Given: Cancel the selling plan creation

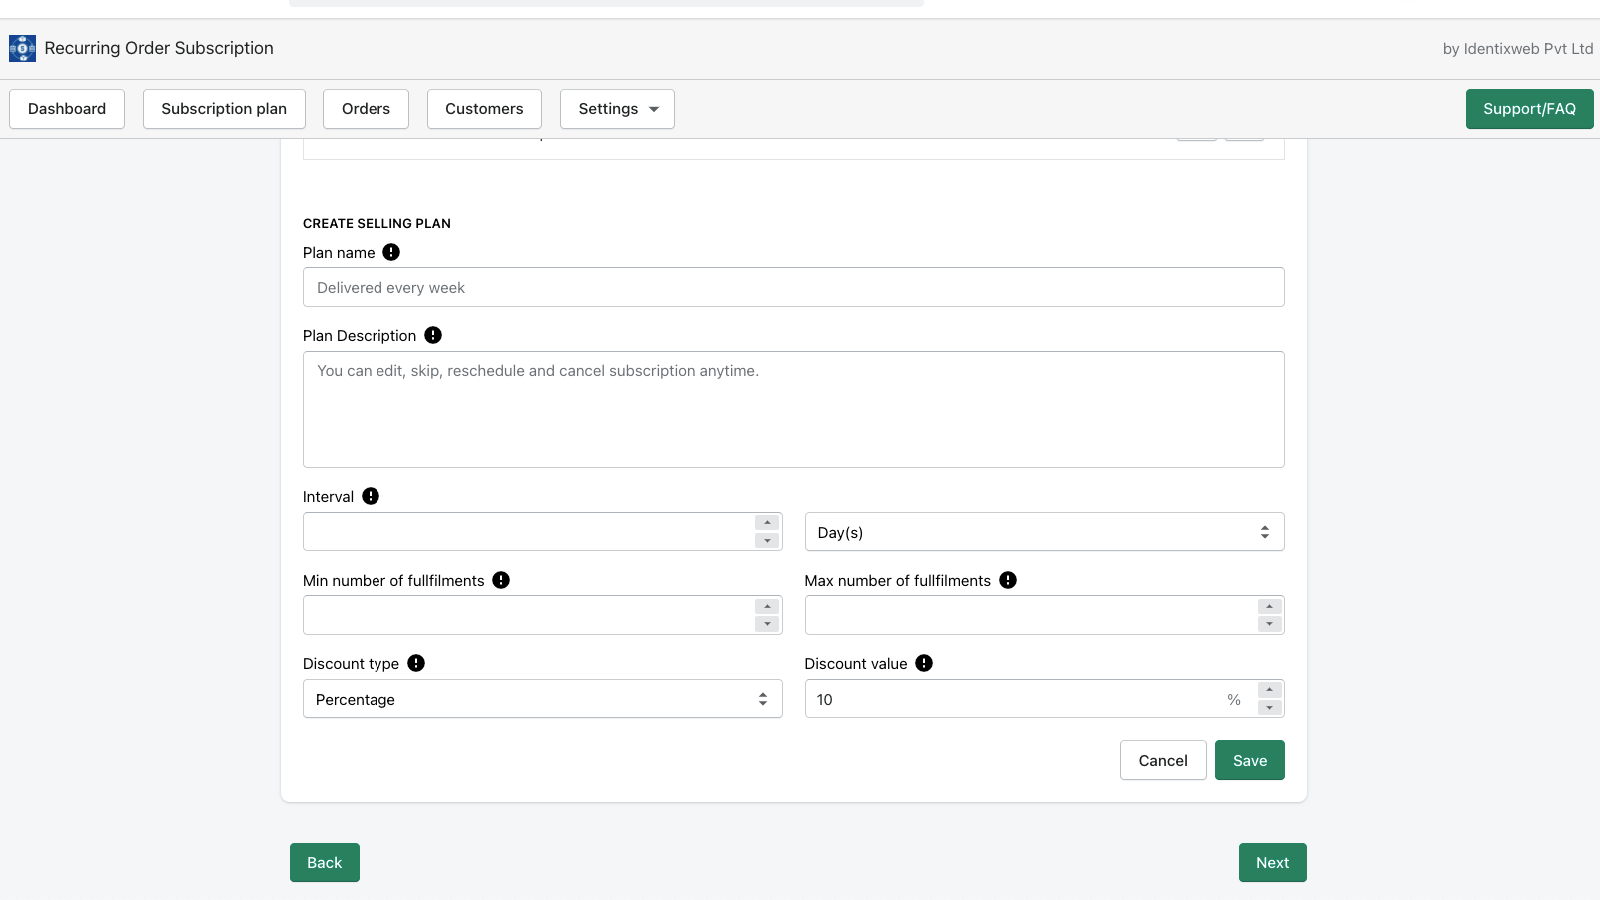Looking at the screenshot, I should tap(1163, 761).
